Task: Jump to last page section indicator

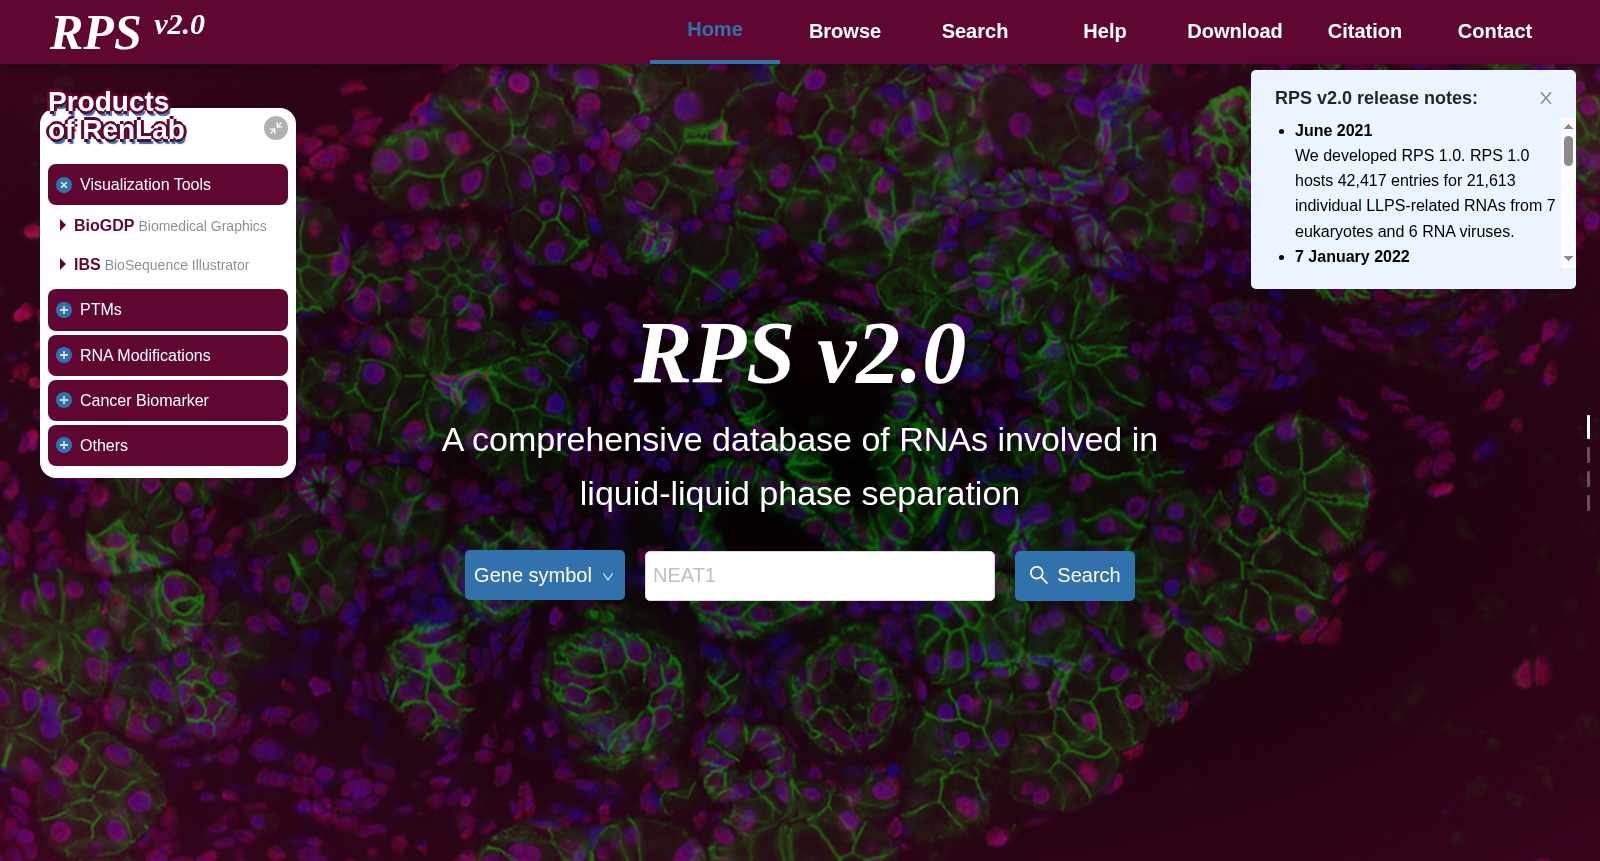Action: [1588, 503]
